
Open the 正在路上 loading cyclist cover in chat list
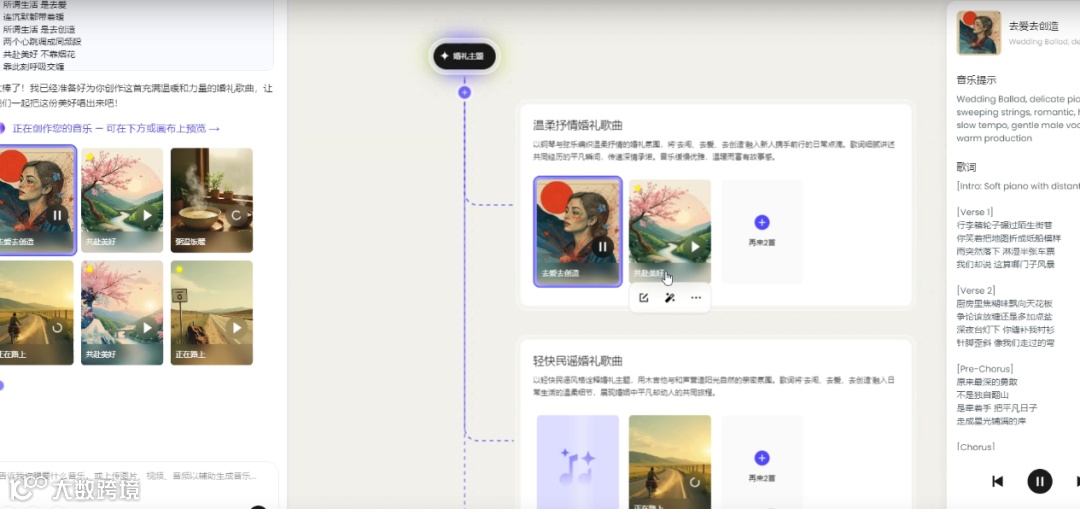pos(37,313)
